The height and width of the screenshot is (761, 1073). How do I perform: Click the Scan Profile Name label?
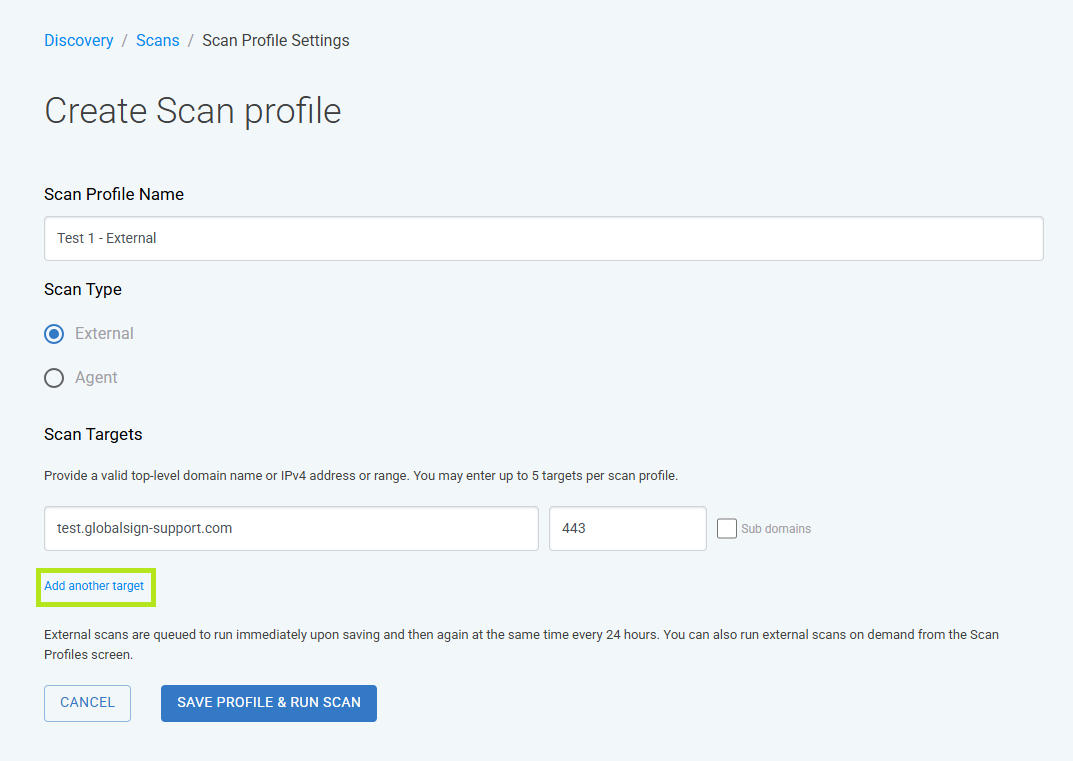click(x=114, y=194)
